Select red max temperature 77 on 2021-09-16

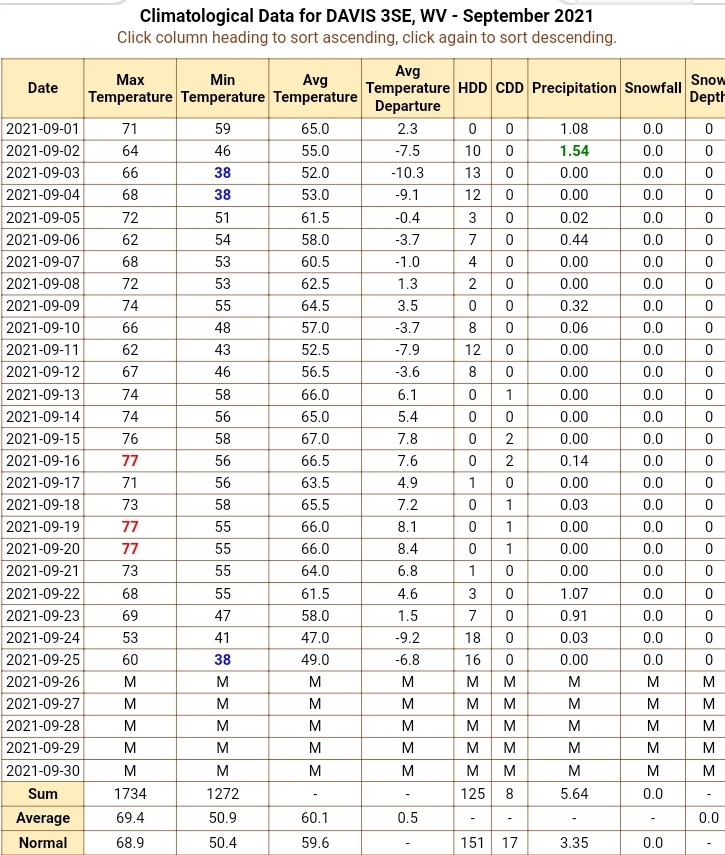[x=130, y=461]
